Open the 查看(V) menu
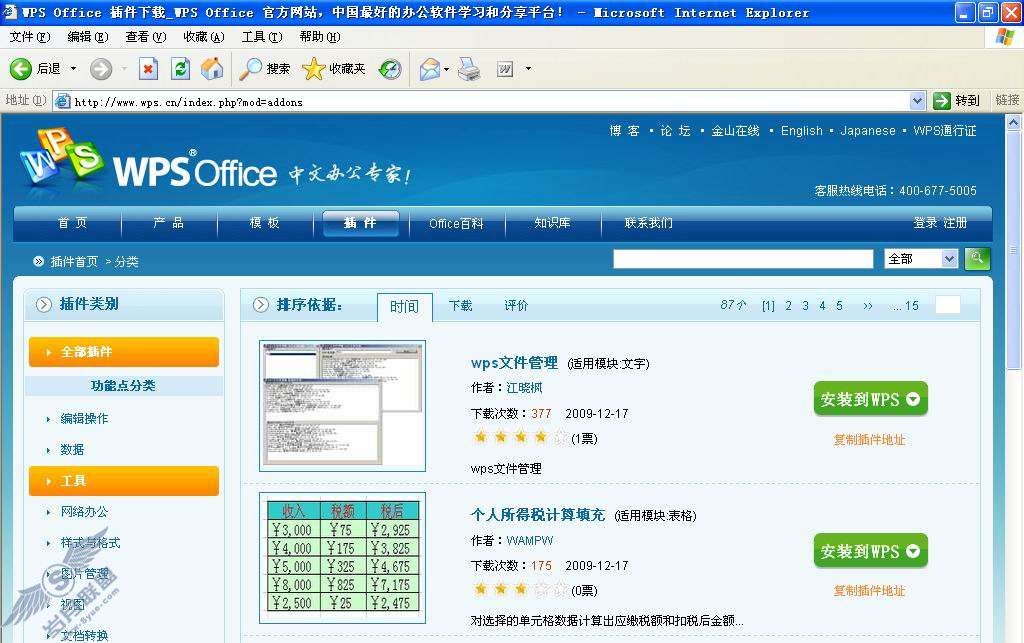 (x=146, y=37)
